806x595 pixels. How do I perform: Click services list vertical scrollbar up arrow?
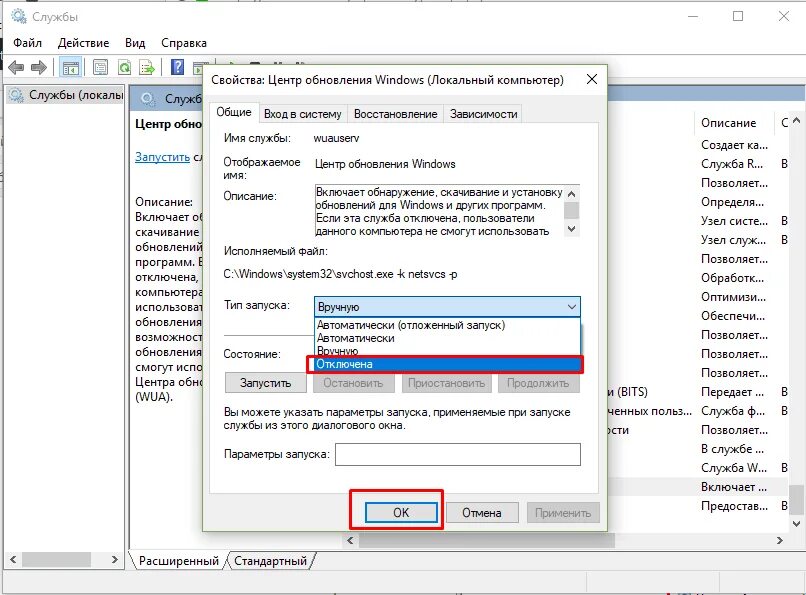(x=796, y=120)
